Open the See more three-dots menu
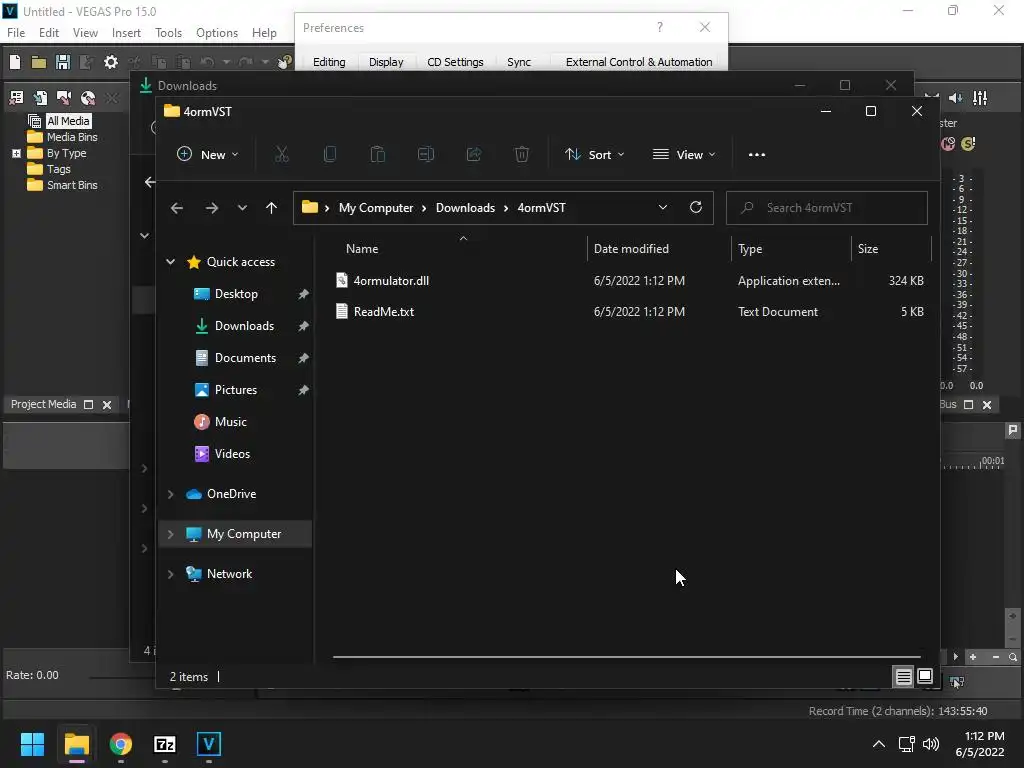This screenshot has height=768, width=1024. (757, 155)
